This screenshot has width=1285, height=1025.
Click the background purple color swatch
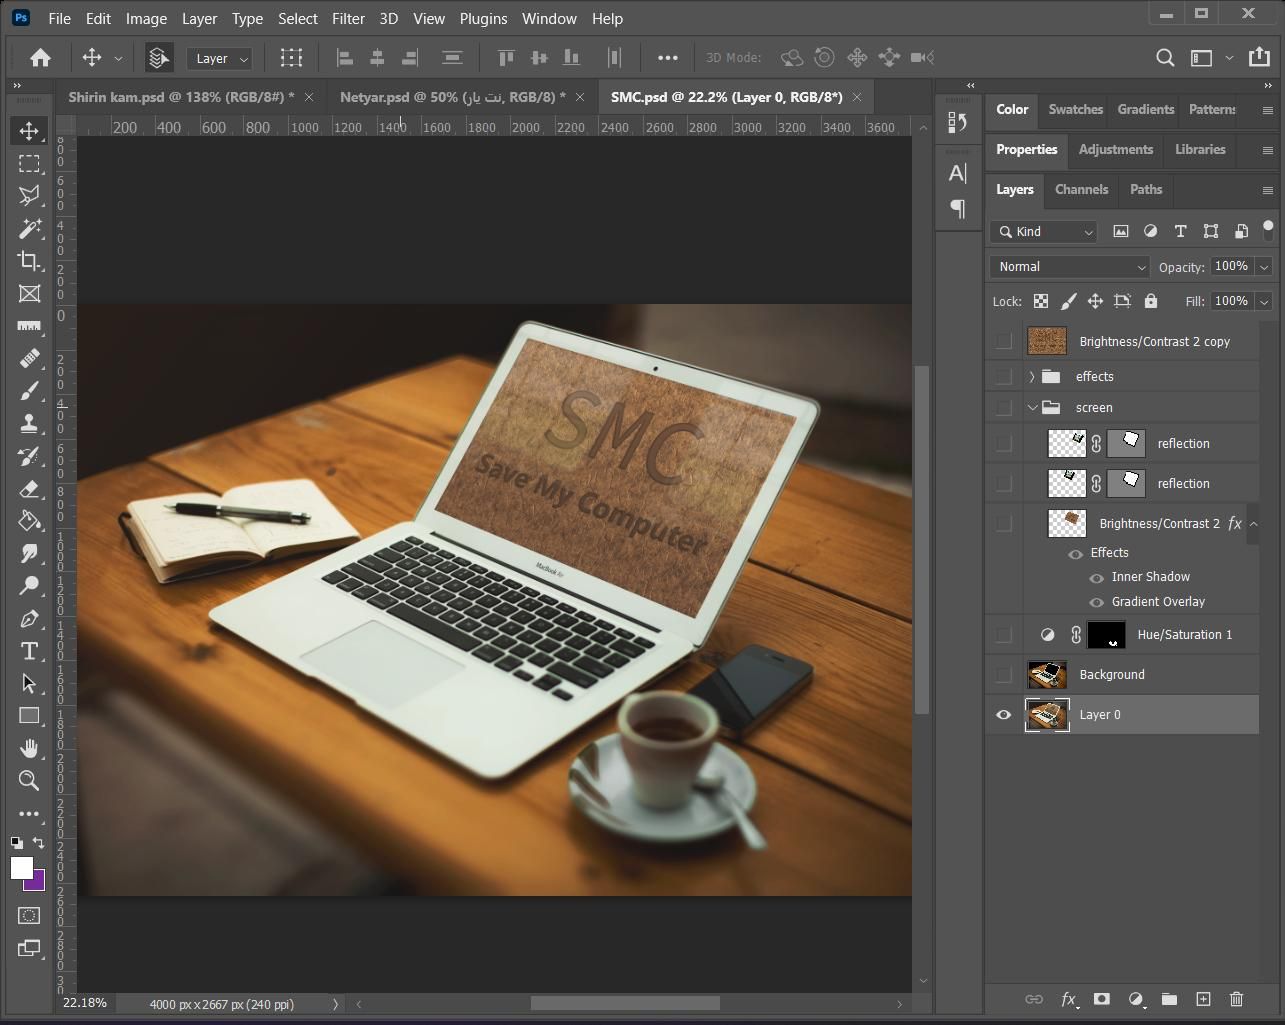click(38, 883)
